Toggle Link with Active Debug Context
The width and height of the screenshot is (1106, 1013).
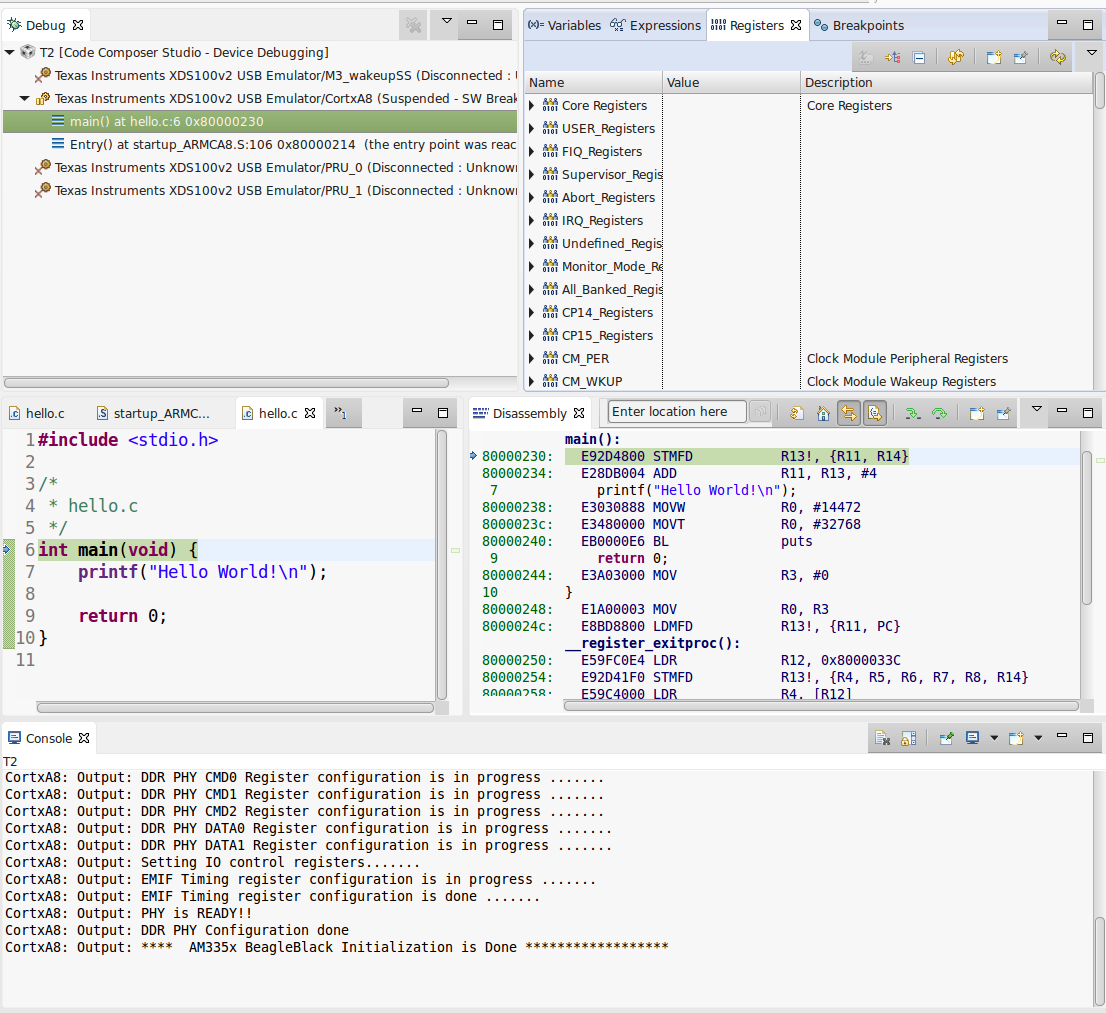click(x=848, y=412)
